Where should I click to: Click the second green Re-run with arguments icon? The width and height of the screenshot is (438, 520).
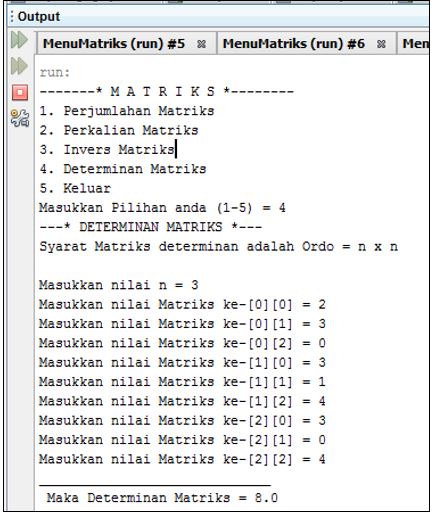coord(19,66)
